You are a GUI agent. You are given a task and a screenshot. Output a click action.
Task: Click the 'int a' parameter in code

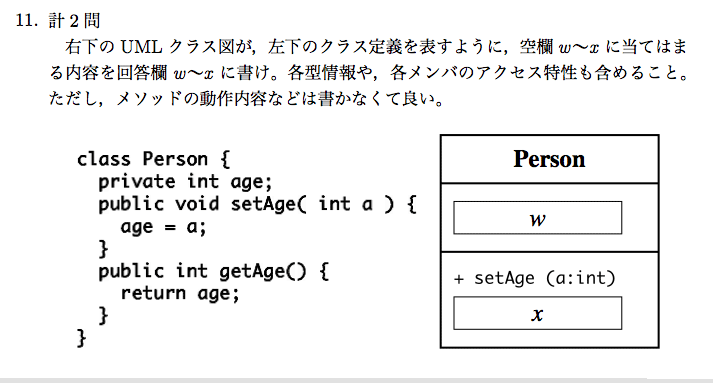coord(346,204)
